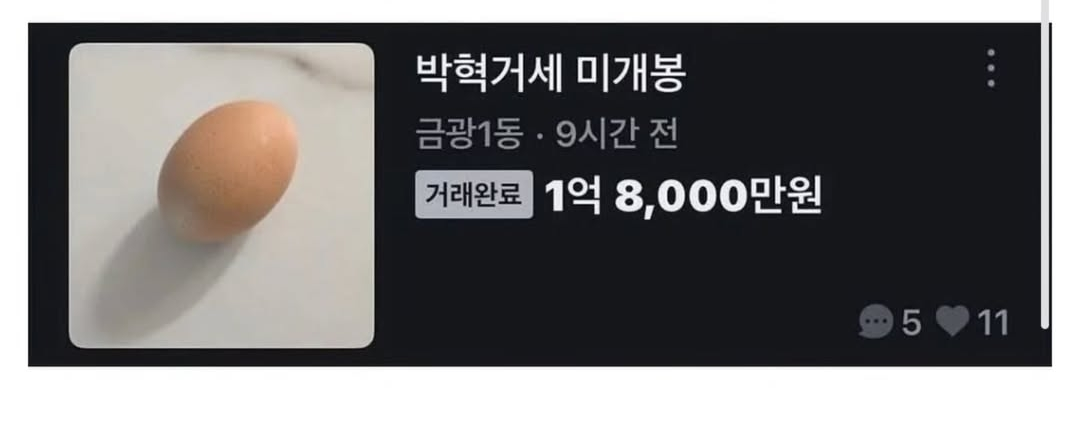The width and height of the screenshot is (1080, 429).
Task: Click the 1억 portion of the price
Action: (x=572, y=196)
